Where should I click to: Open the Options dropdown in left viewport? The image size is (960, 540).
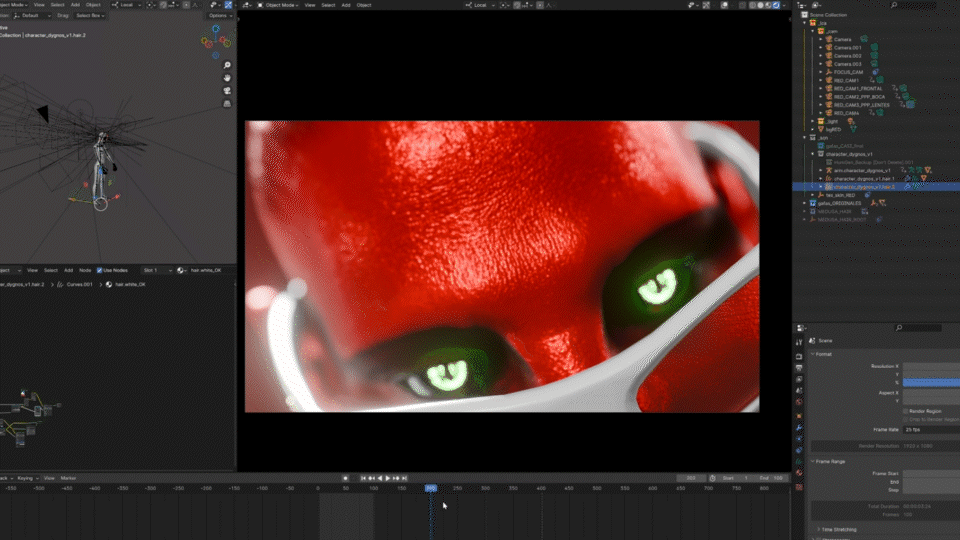219,15
